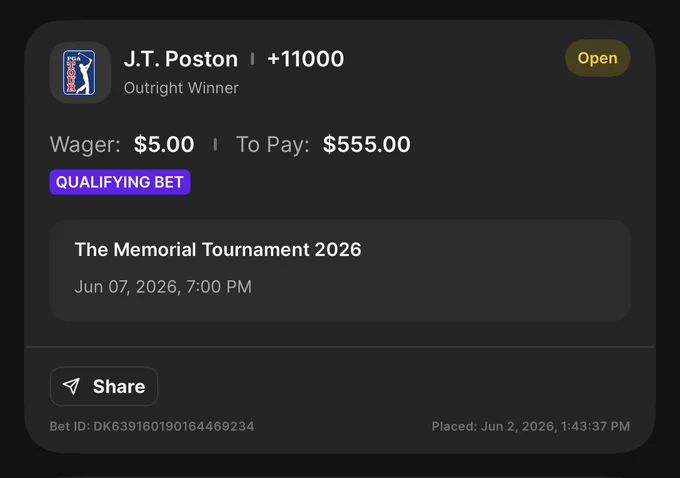680x478 pixels.
Task: Click the To Pay label
Action: coord(272,144)
